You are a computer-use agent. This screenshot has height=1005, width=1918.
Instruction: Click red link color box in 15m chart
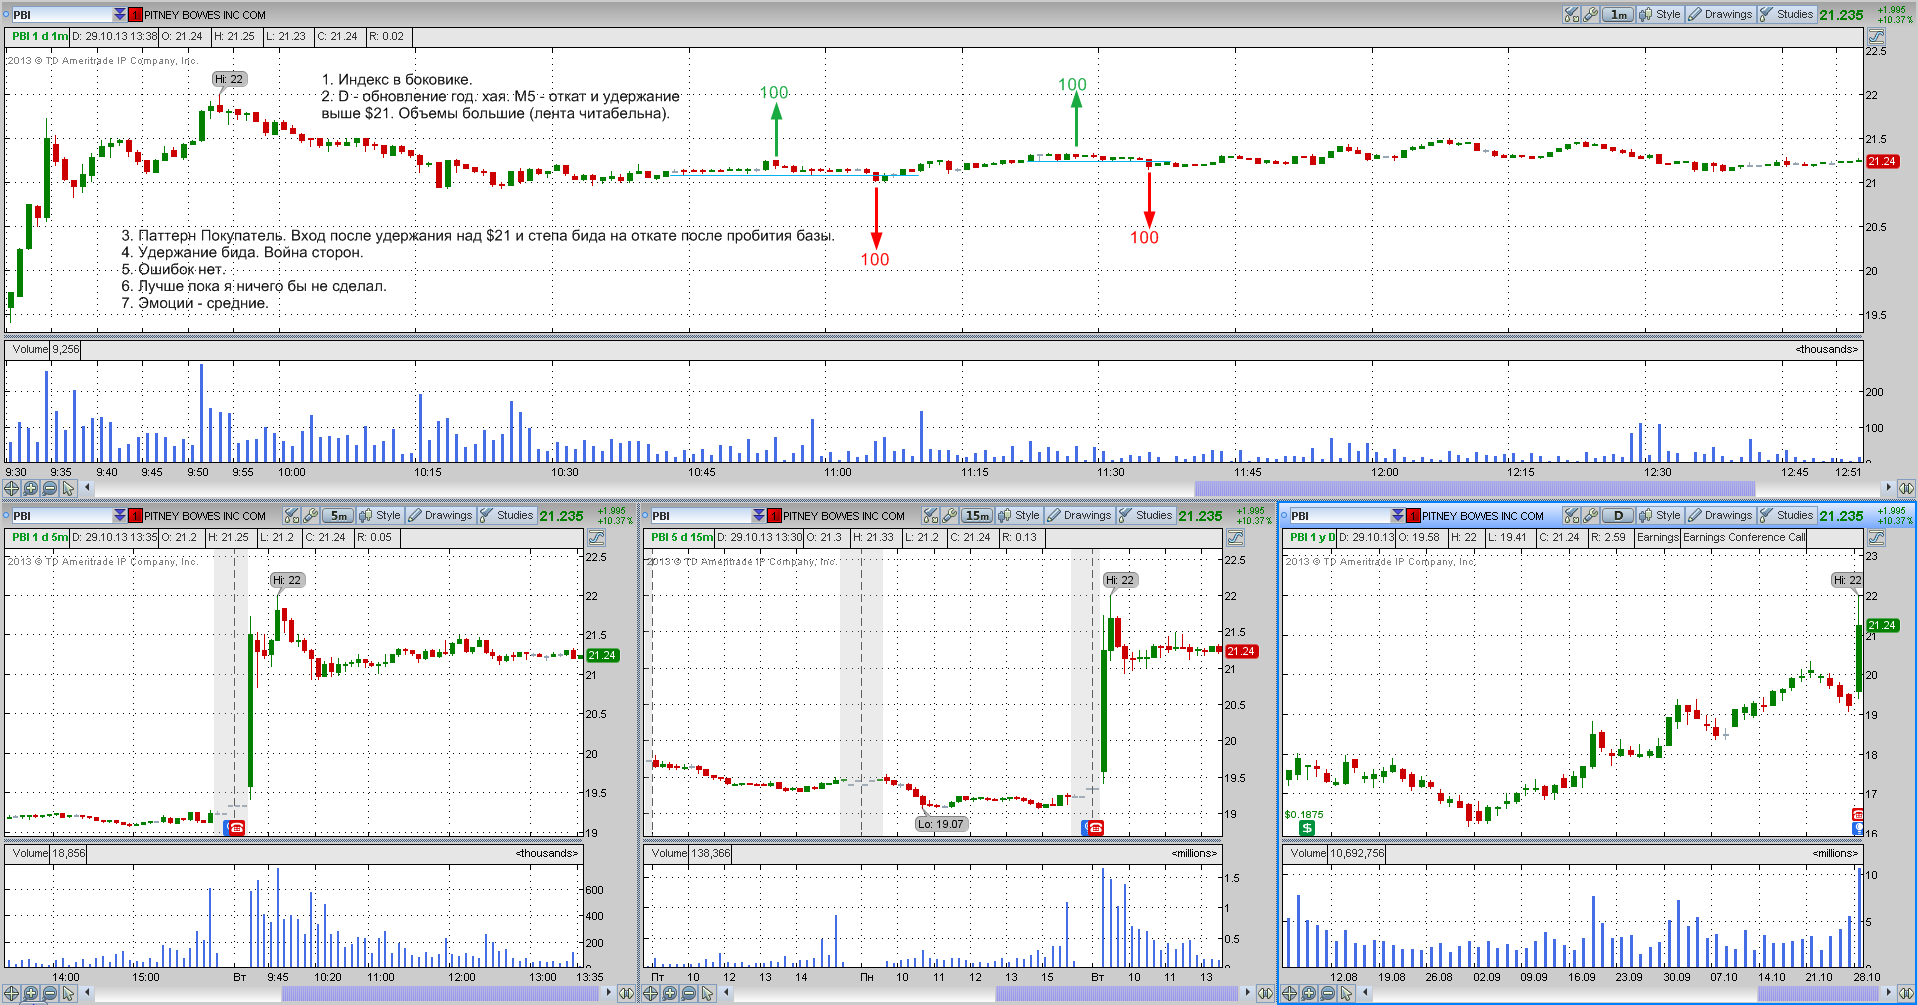pos(775,516)
